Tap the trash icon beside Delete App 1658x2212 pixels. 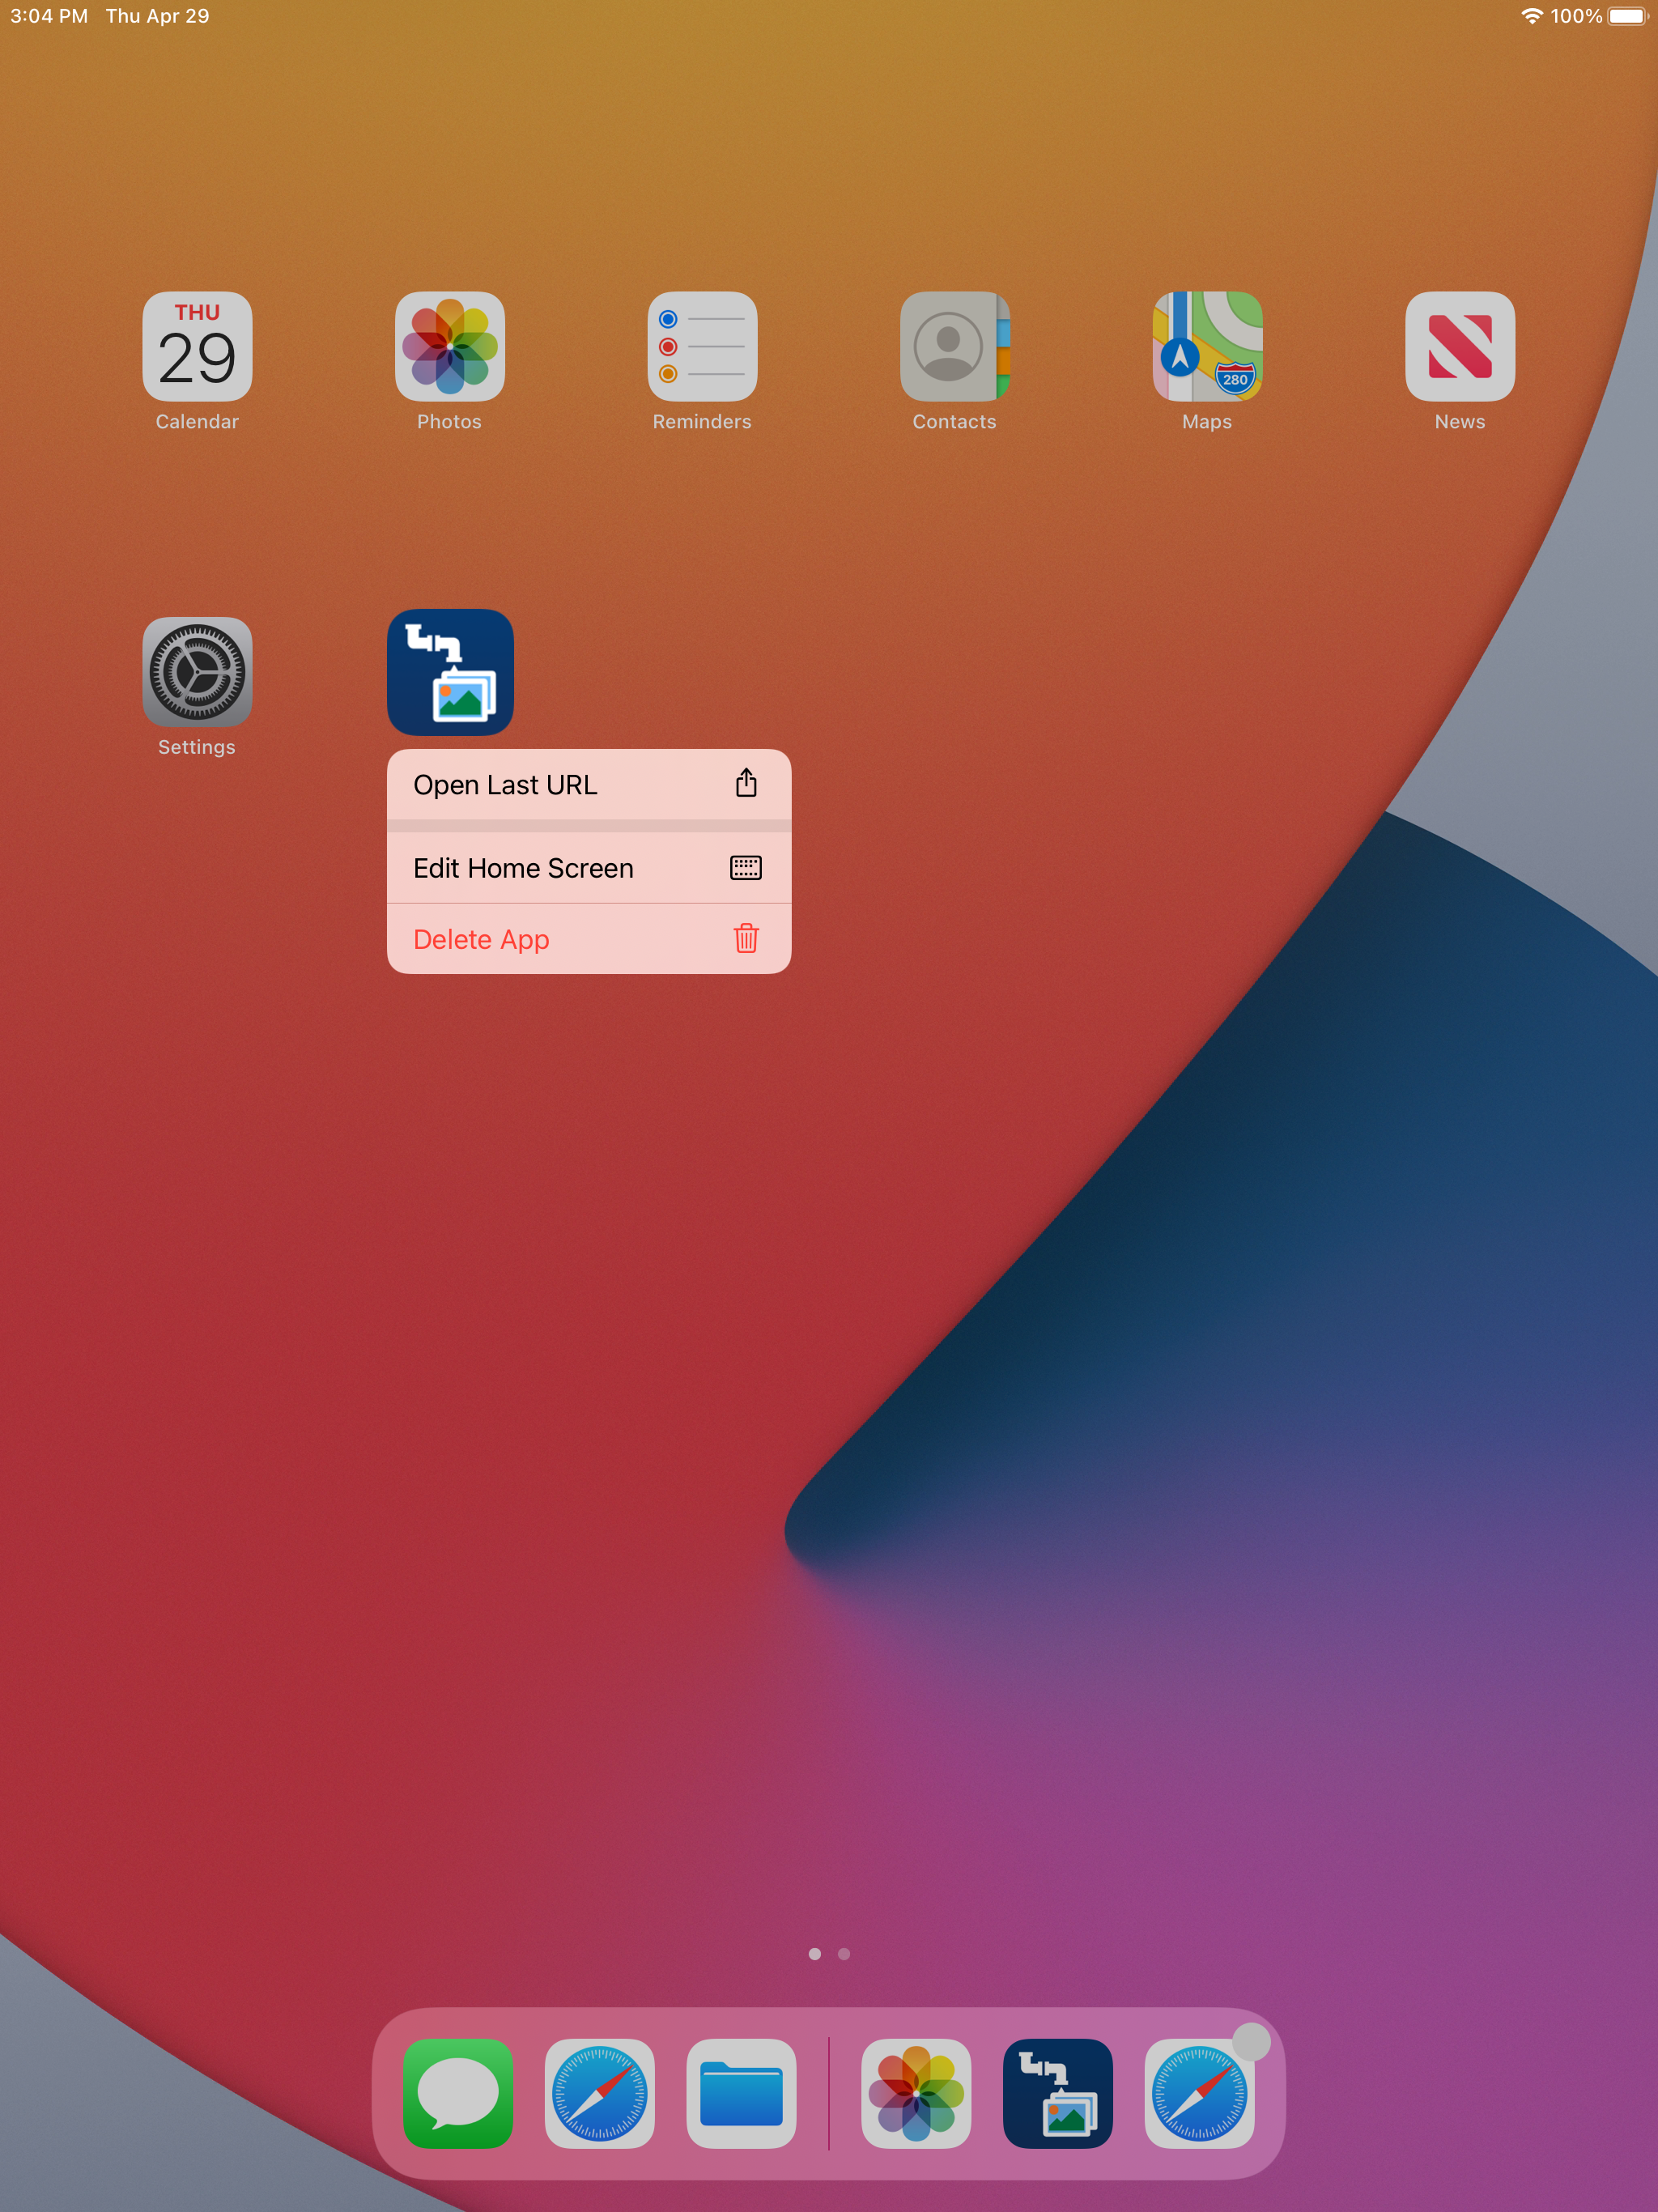(746, 939)
